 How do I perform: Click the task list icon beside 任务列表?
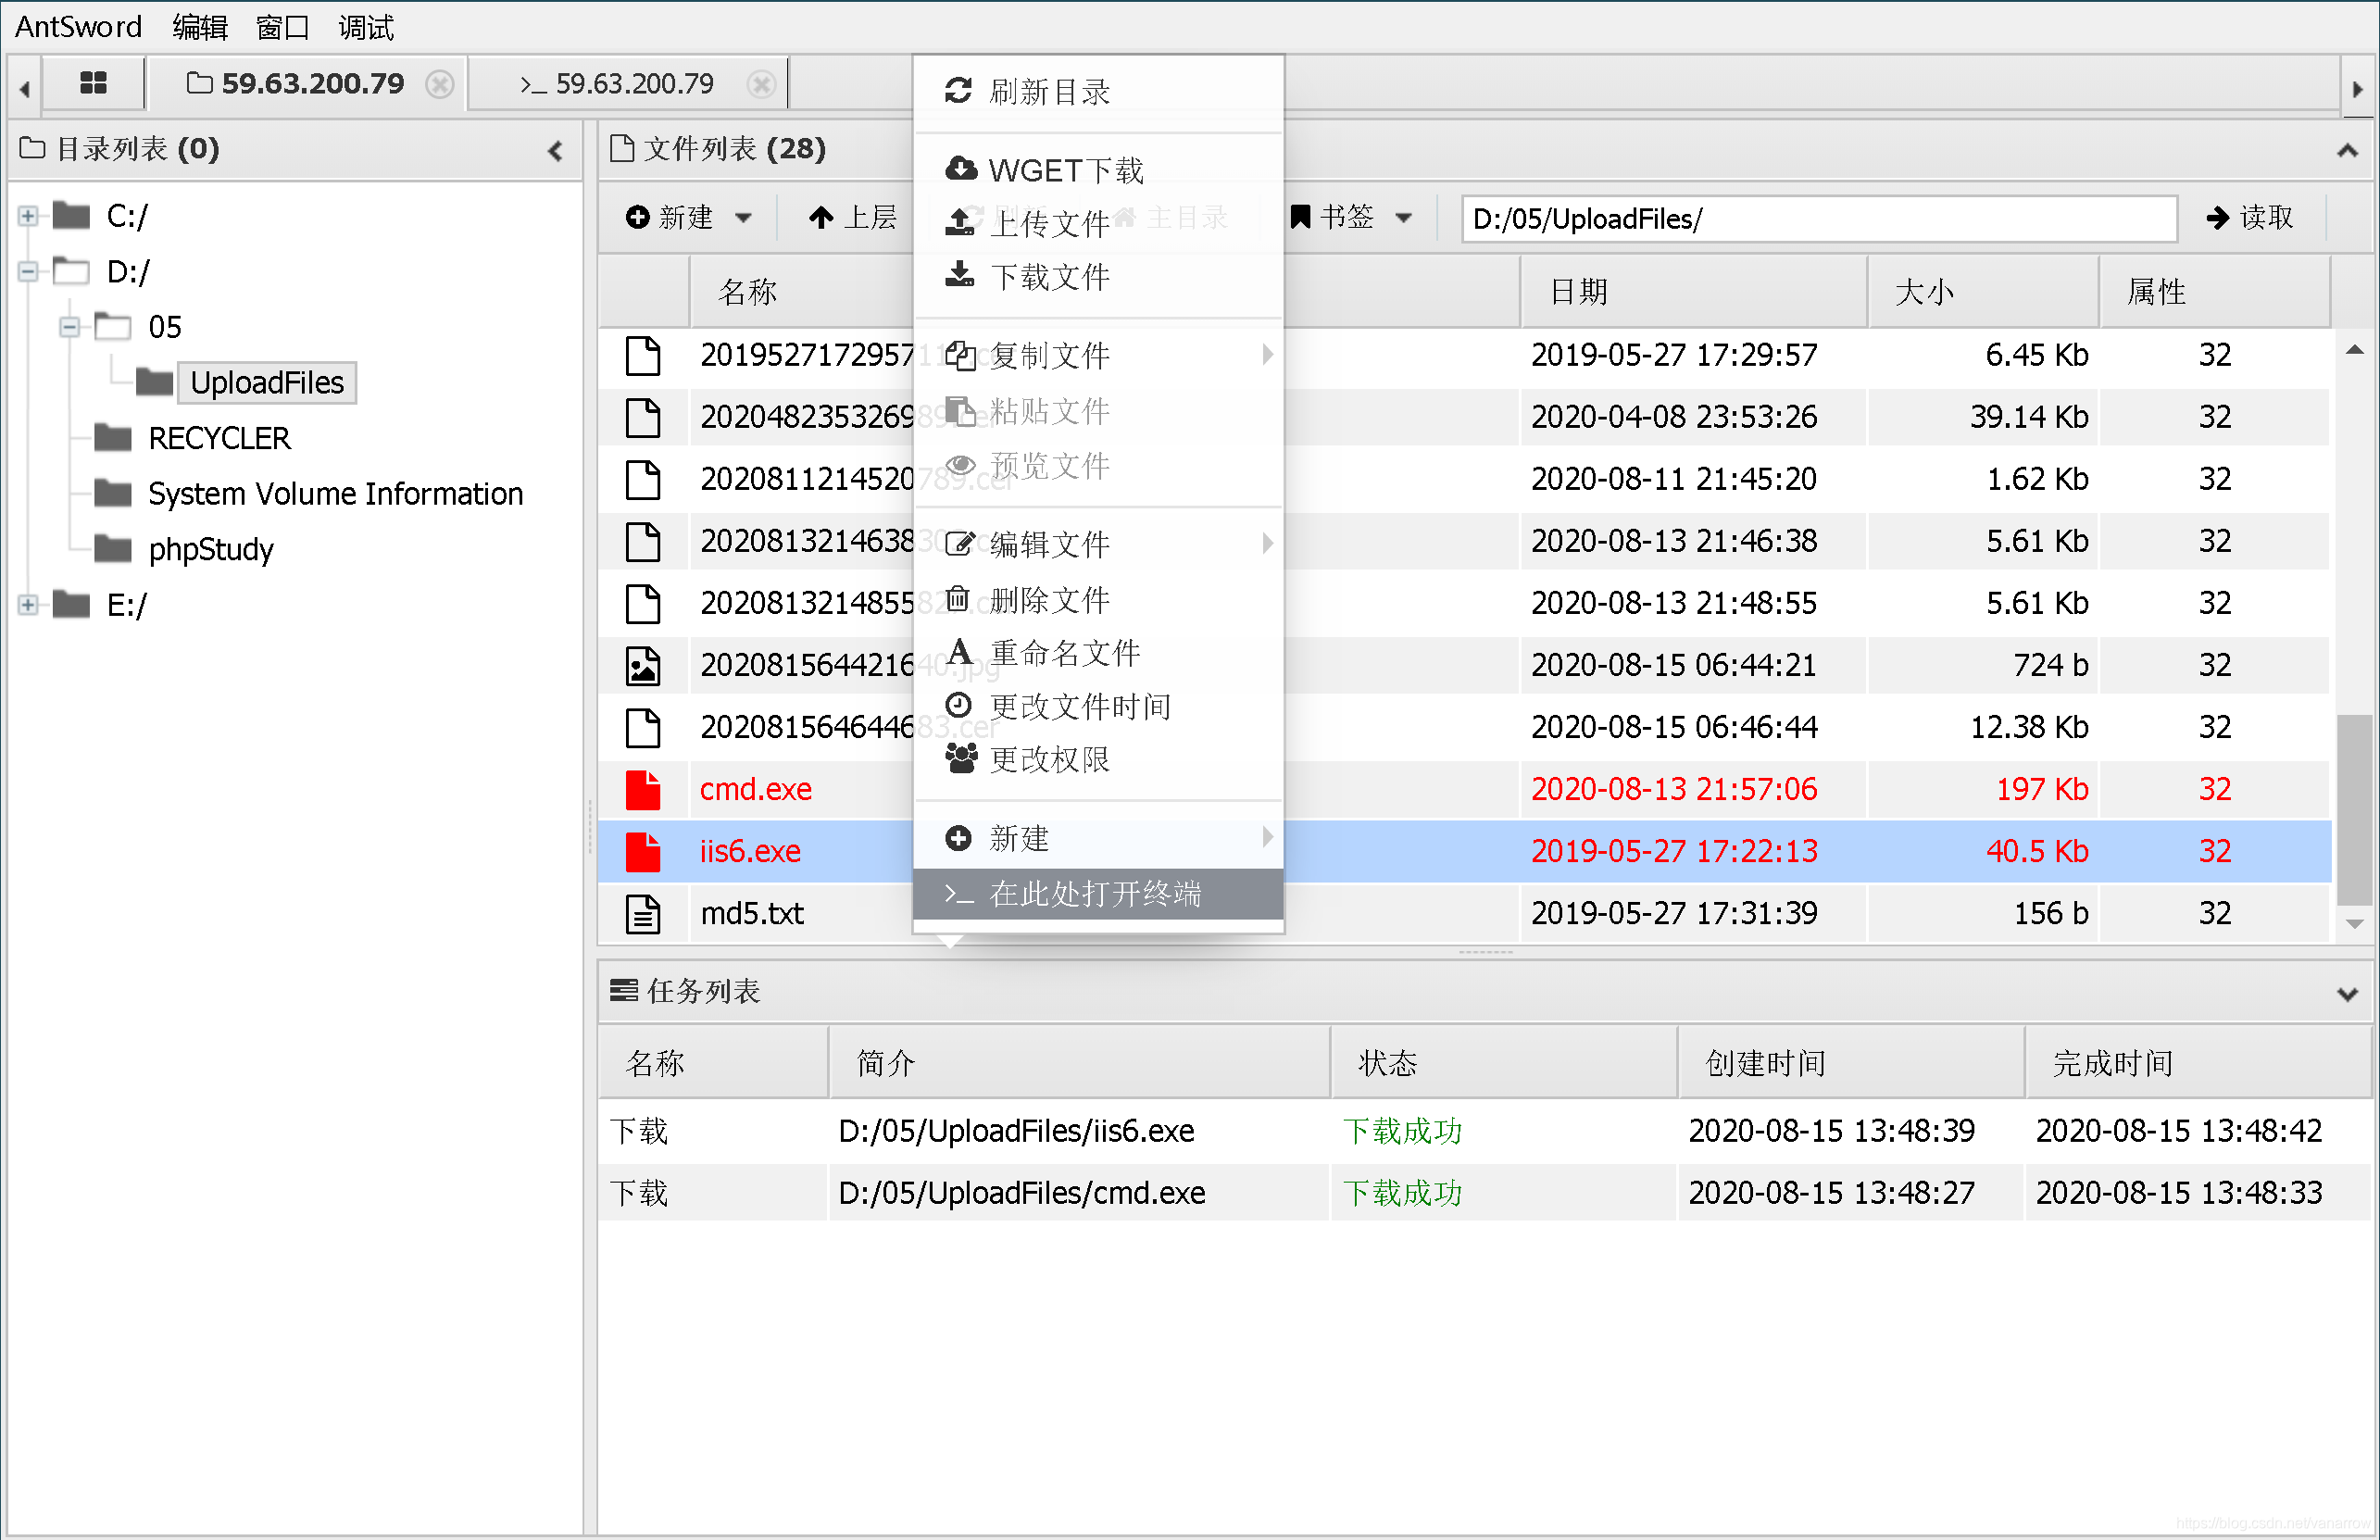coord(623,990)
